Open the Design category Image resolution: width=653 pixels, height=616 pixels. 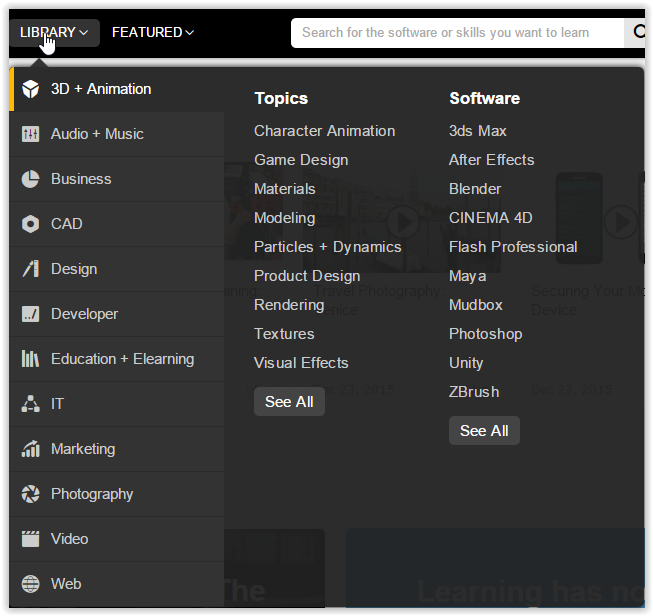pos(117,269)
